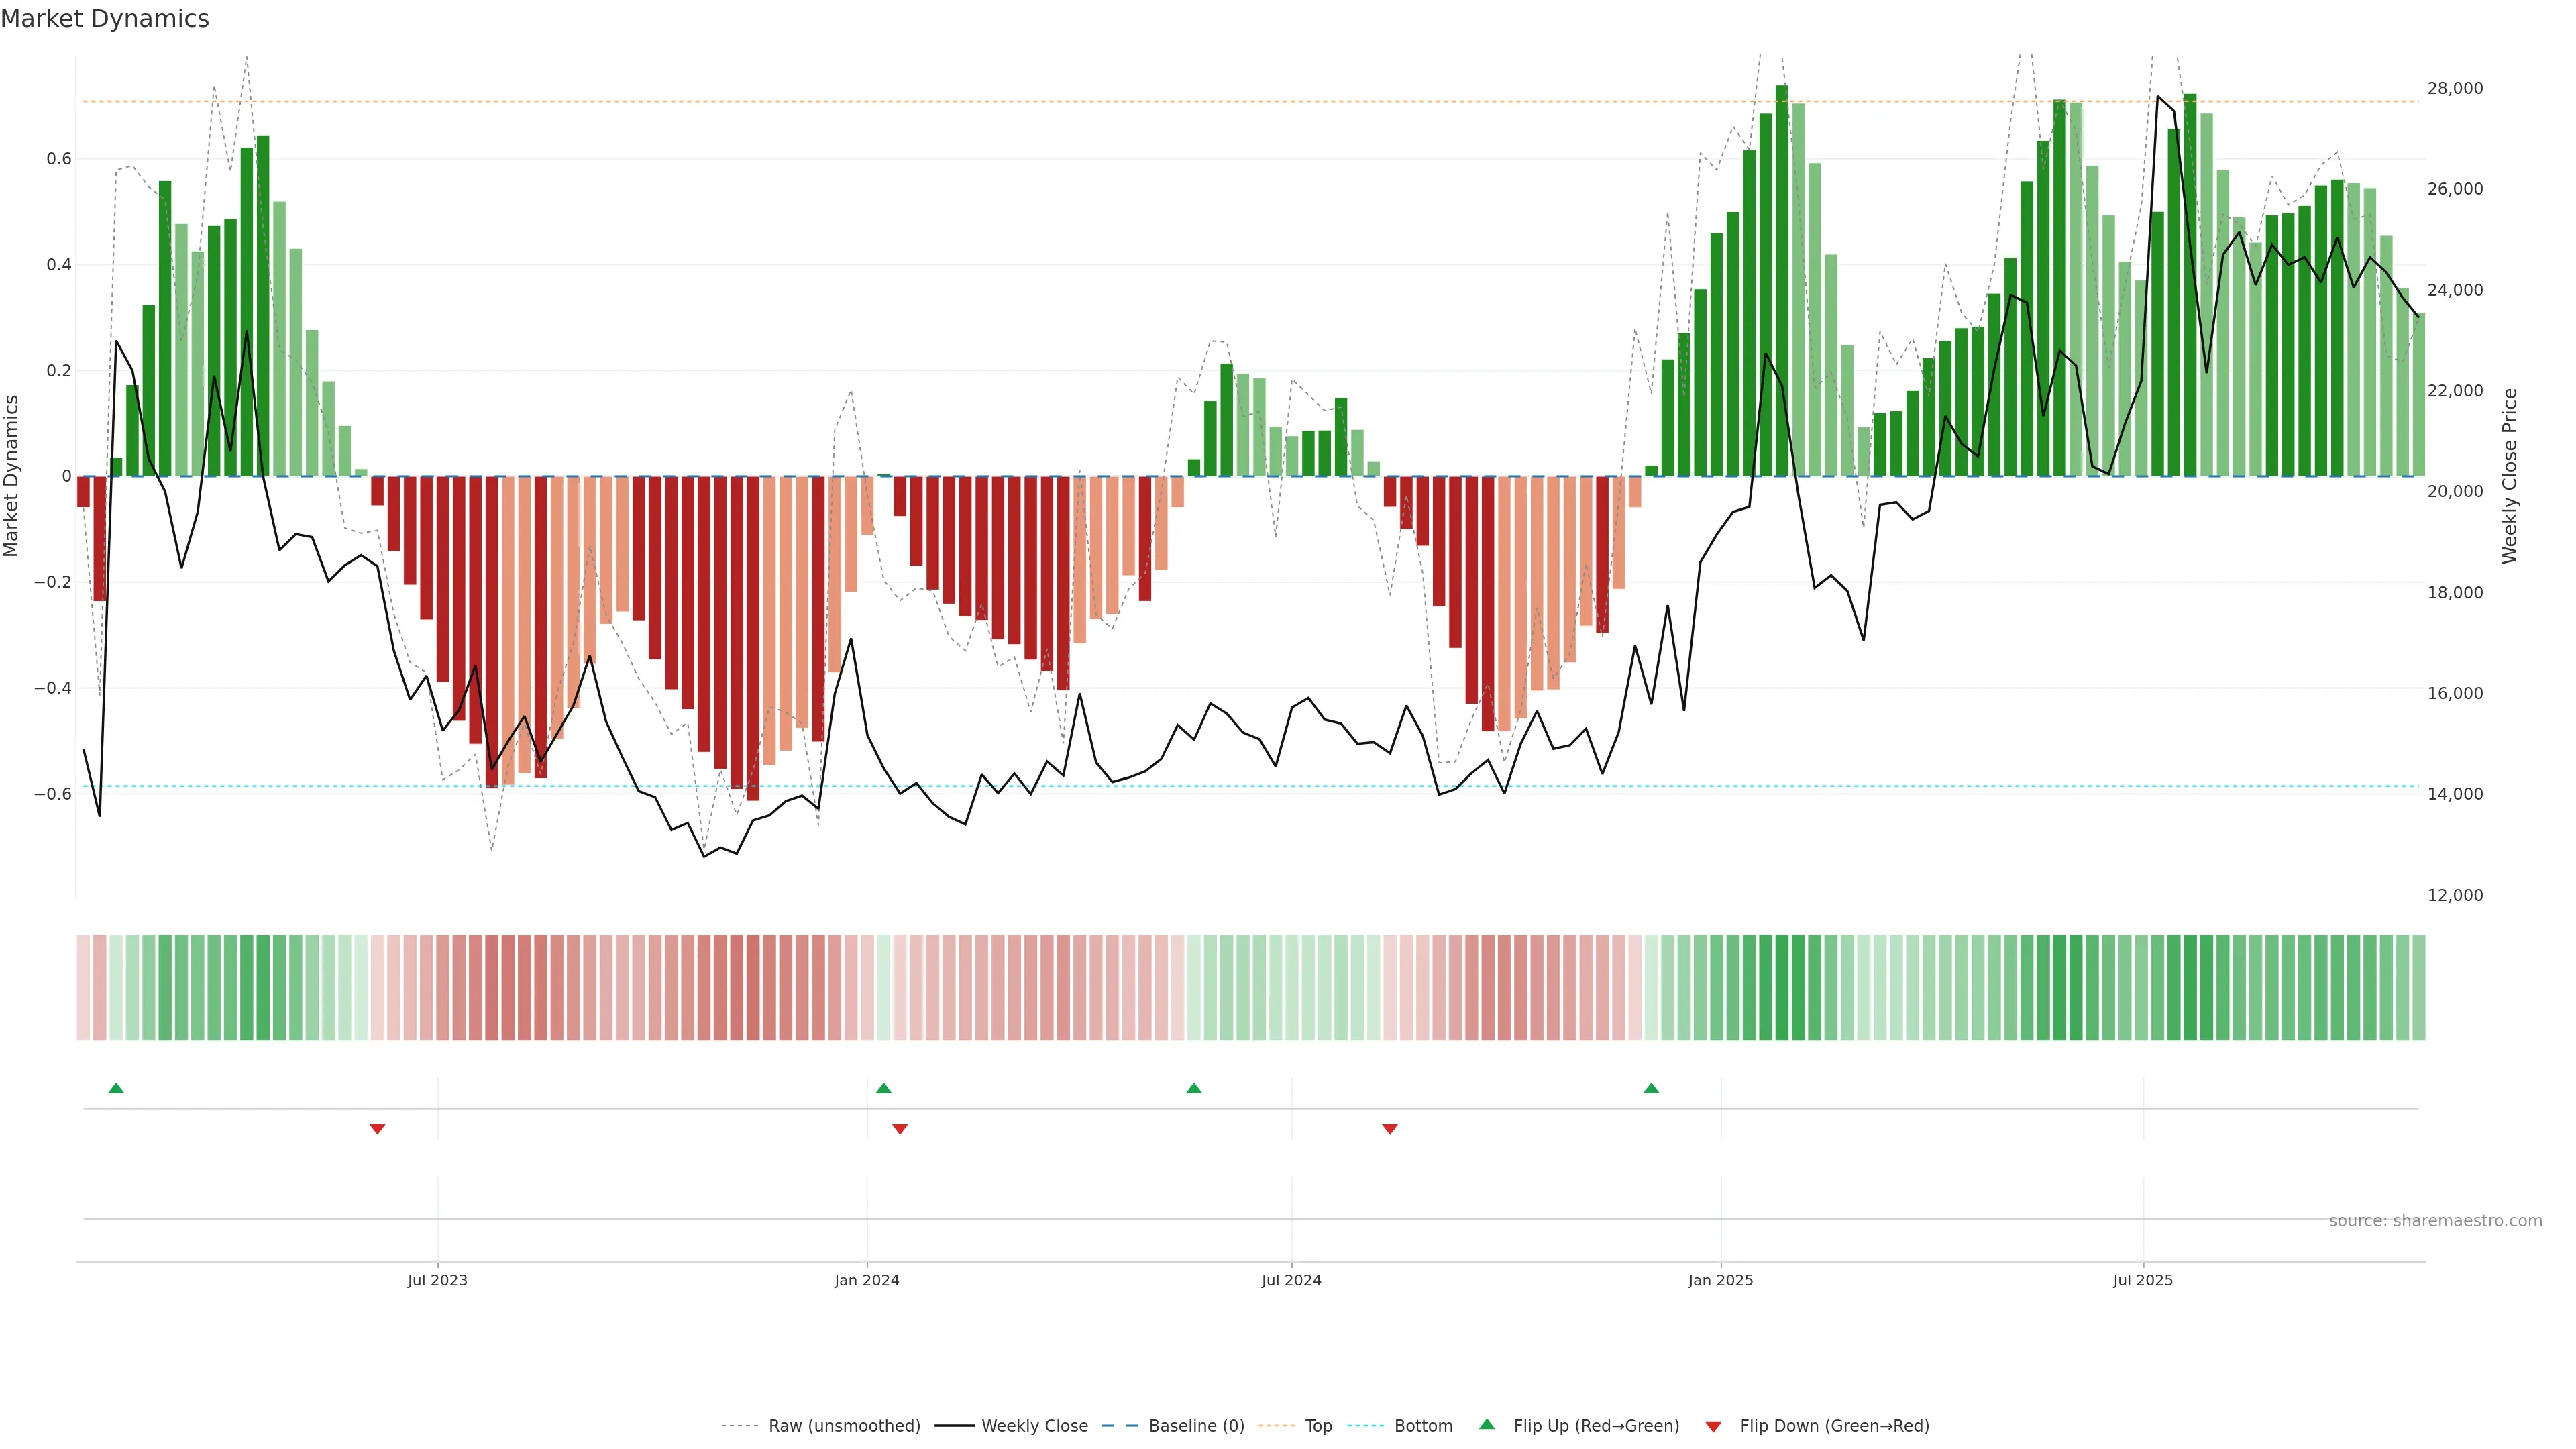2576x1449 pixels.
Task: Click the 28,000 right axis tick label
Action: (2455, 88)
